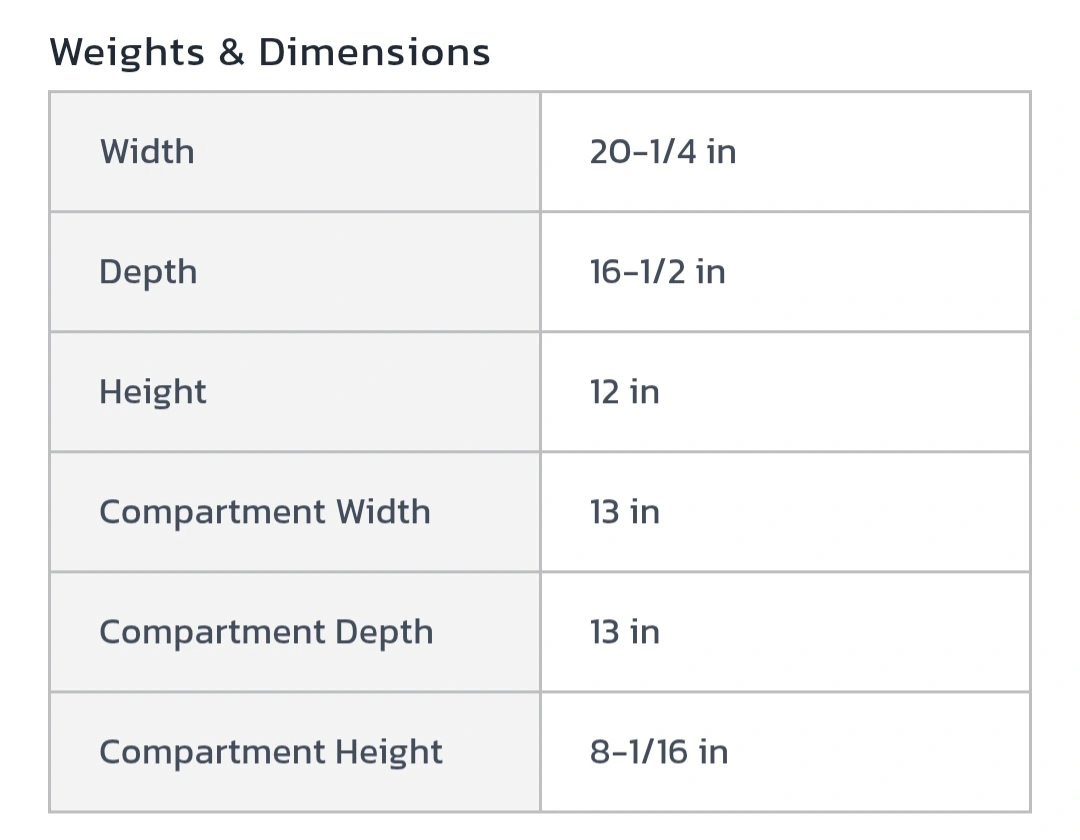This screenshot has width=1080, height=840.
Task: Click the ampersand in the heading
Action: pos(231,52)
